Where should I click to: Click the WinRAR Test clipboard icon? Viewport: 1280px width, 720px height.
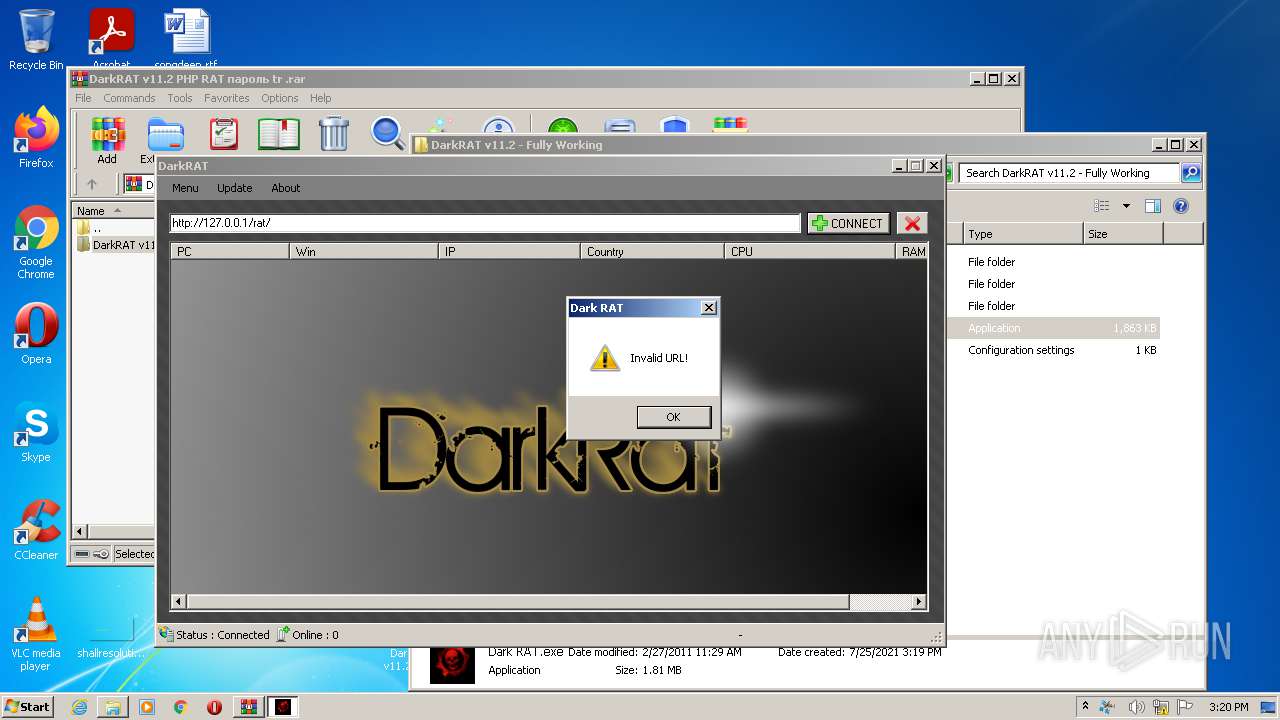(223, 134)
